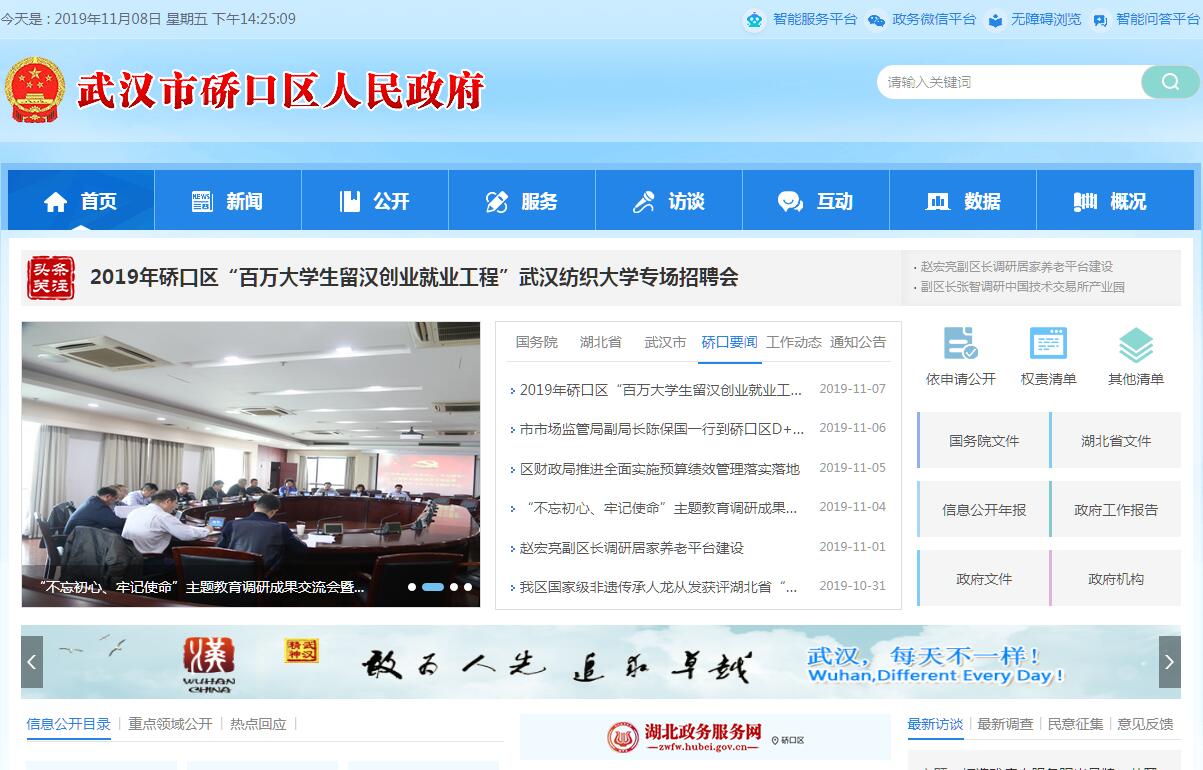Switch to third carousel slide dot
Viewport: 1203px width, 770px height.
pos(454,587)
